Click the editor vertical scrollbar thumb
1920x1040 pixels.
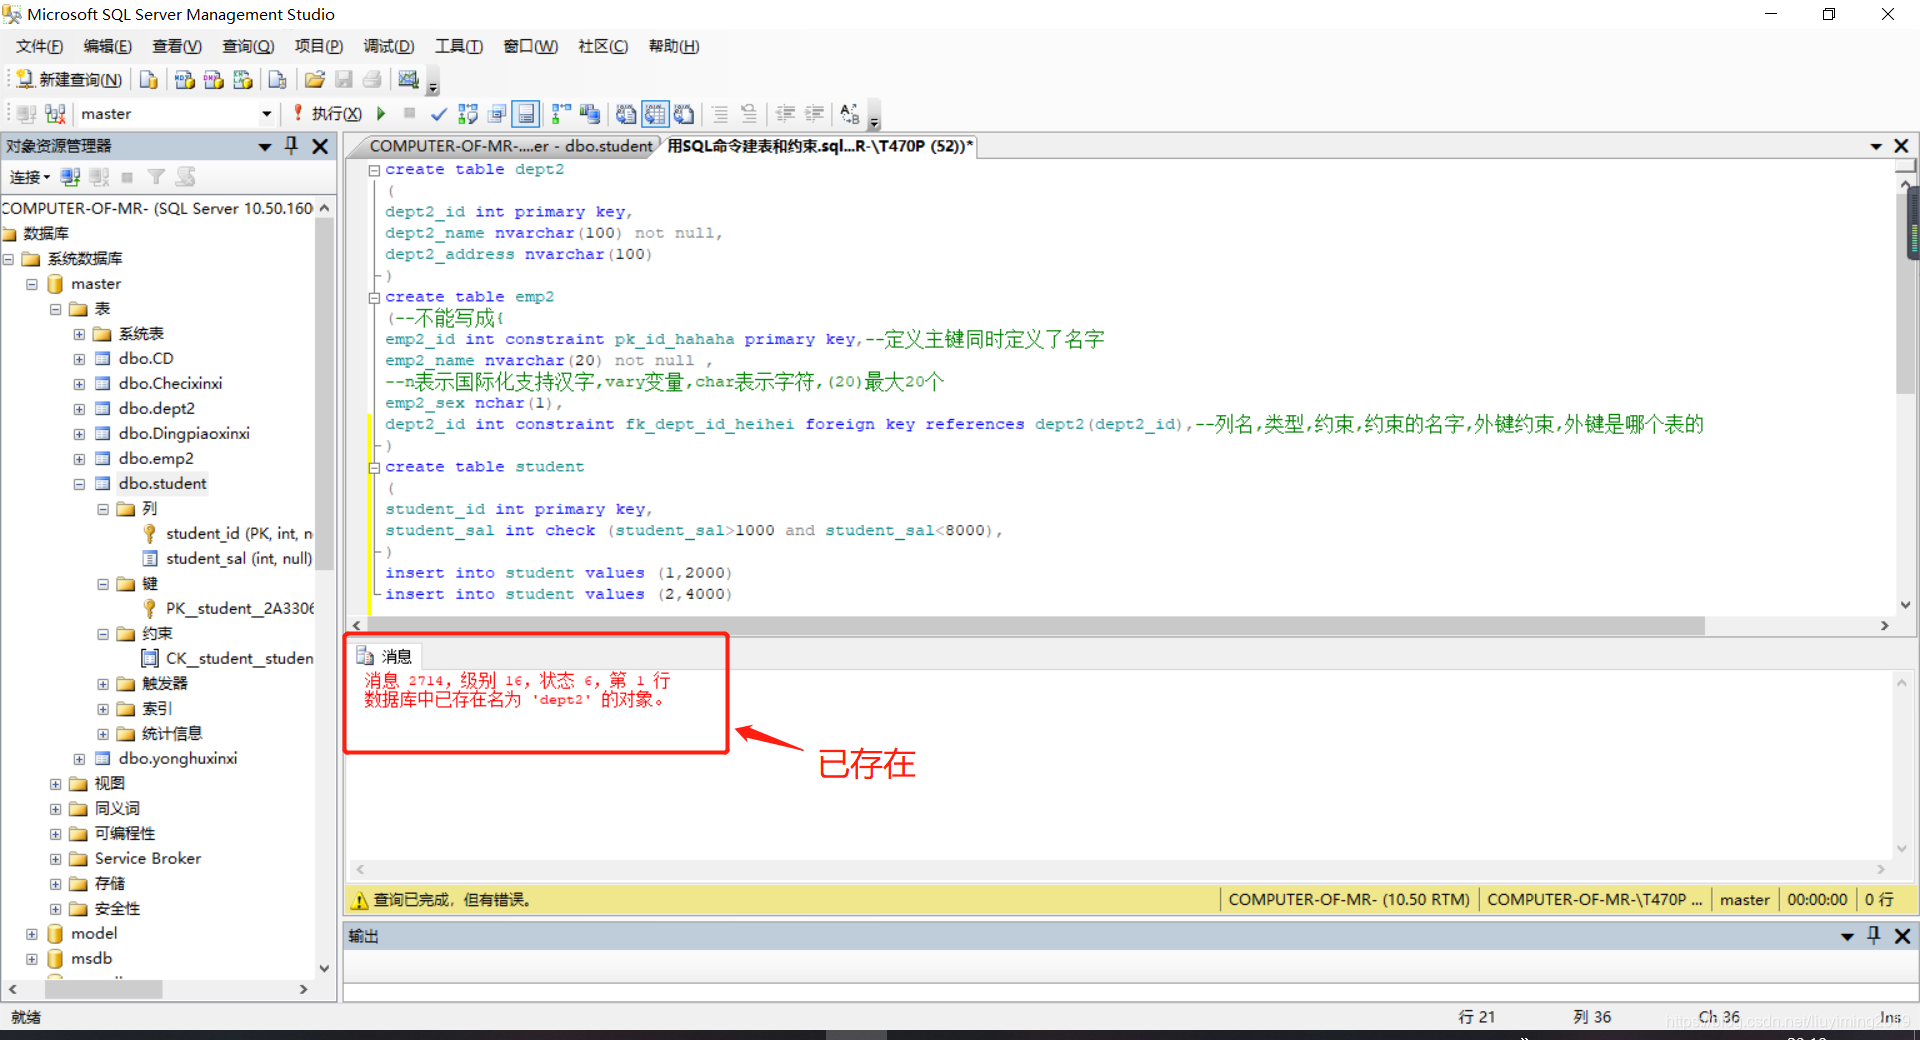click(1907, 292)
